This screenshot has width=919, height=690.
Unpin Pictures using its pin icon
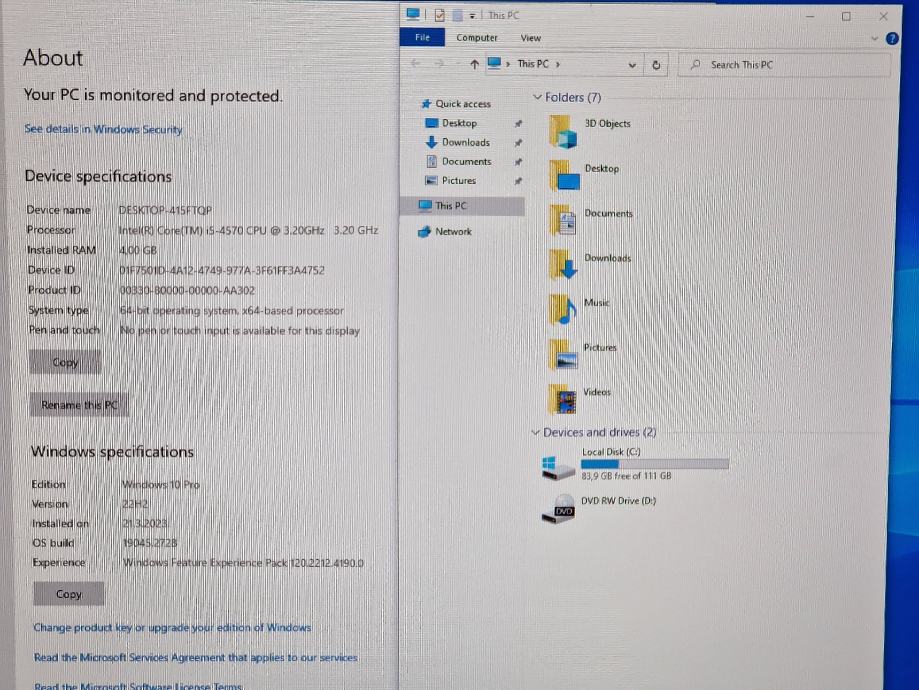(x=518, y=182)
